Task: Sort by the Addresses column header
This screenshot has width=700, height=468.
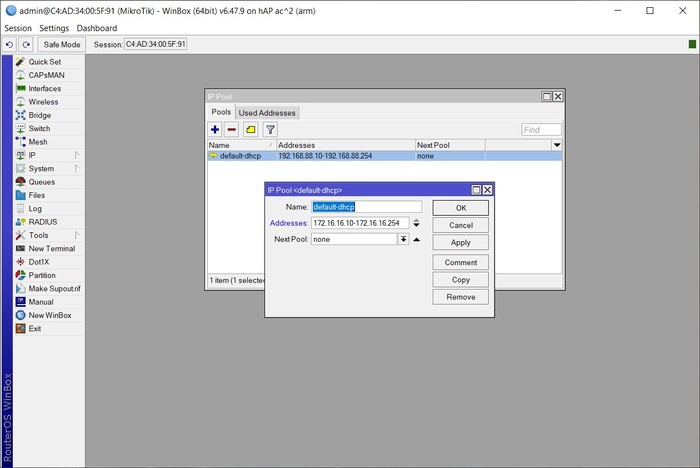Action: tap(346, 145)
